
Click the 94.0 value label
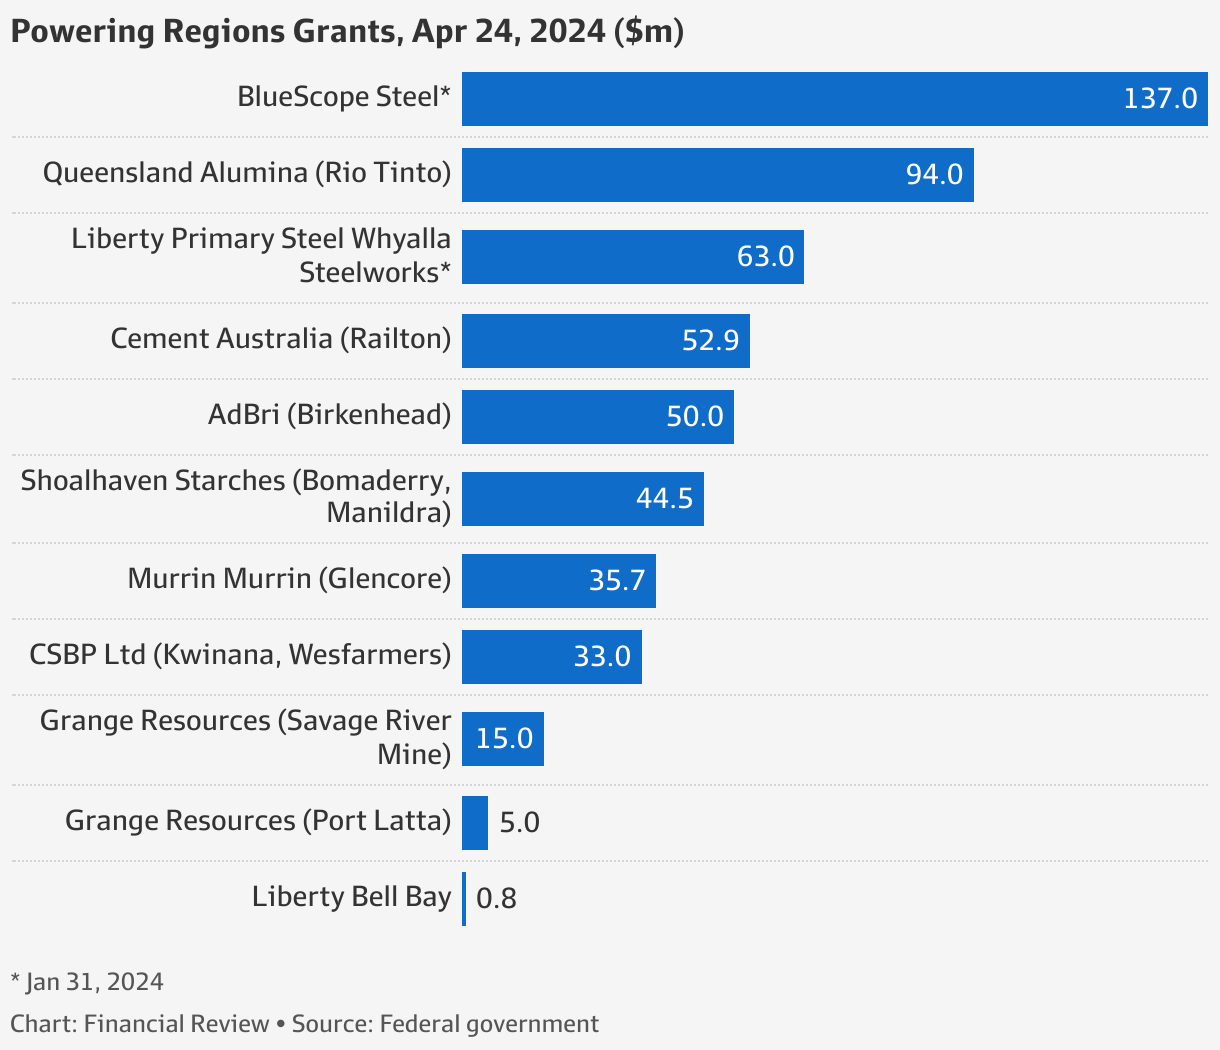[937, 174]
